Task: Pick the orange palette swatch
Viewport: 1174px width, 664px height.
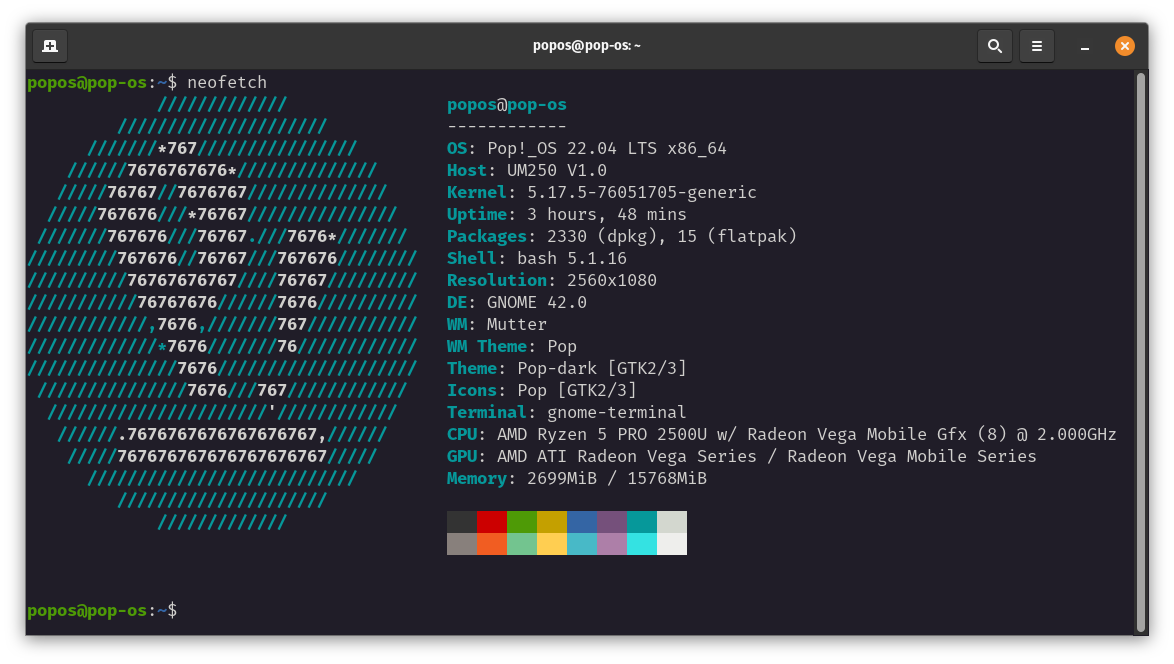Action: coord(492,543)
